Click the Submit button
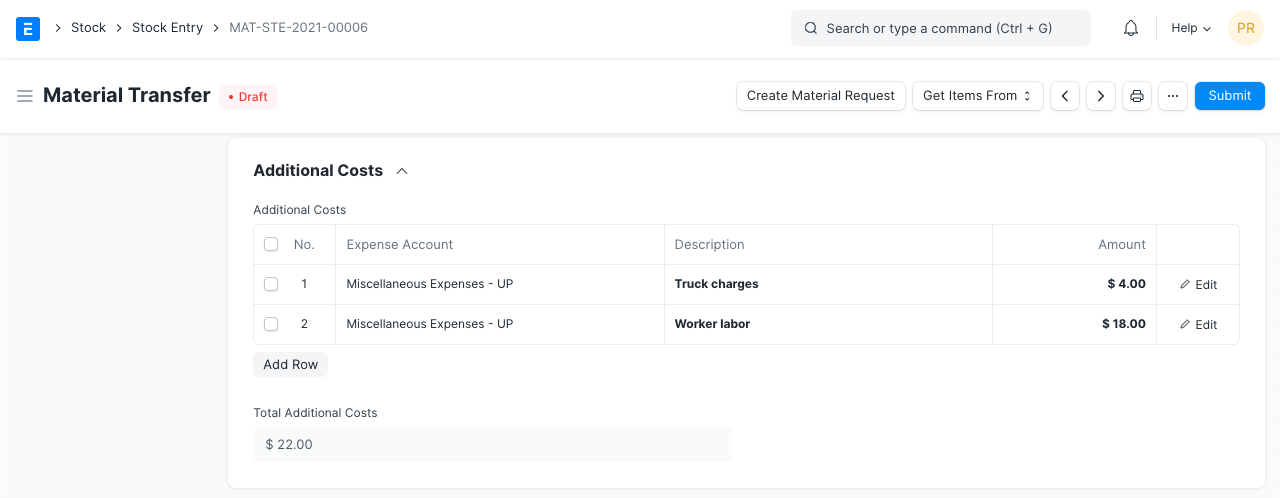 pos(1229,96)
